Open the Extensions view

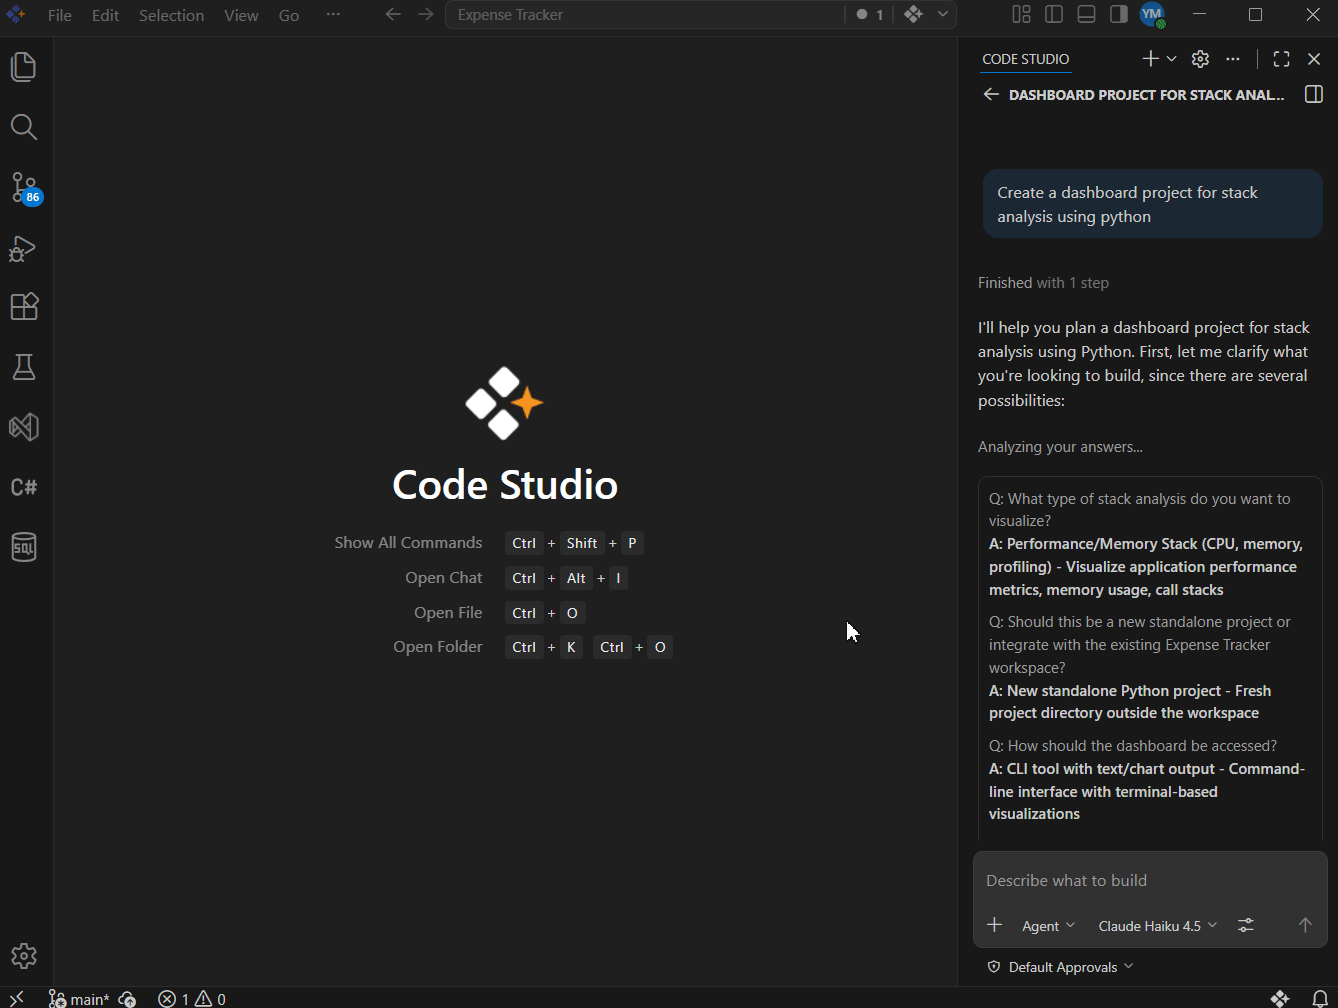24,307
